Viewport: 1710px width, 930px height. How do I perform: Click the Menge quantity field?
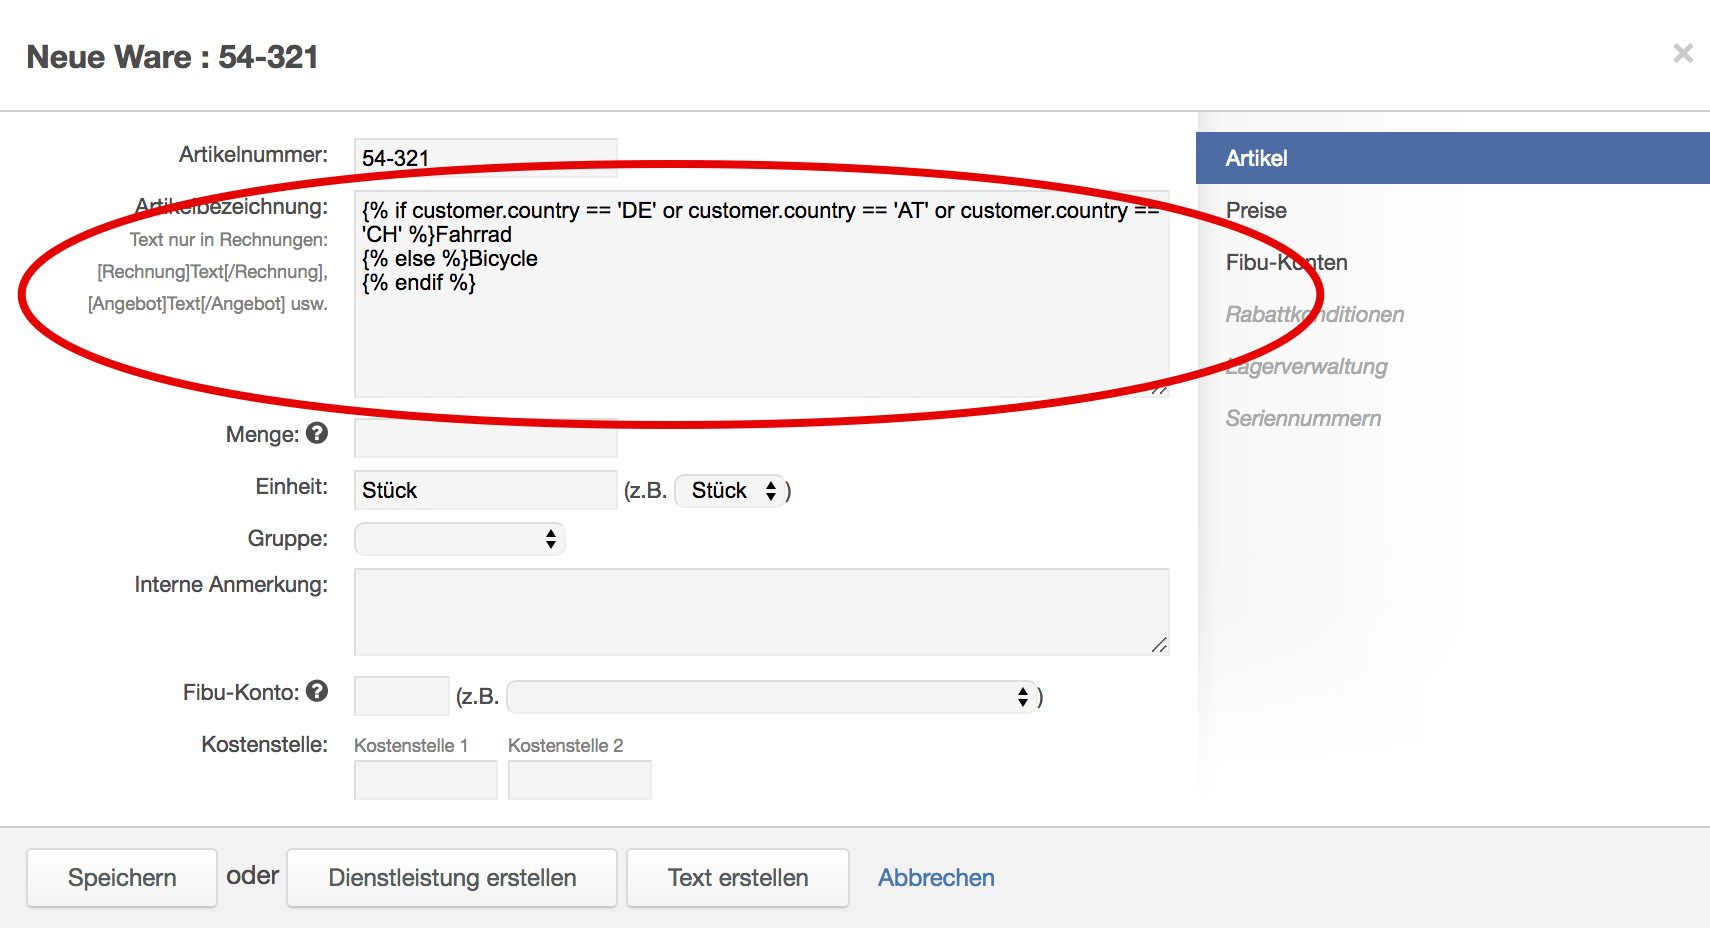point(486,438)
